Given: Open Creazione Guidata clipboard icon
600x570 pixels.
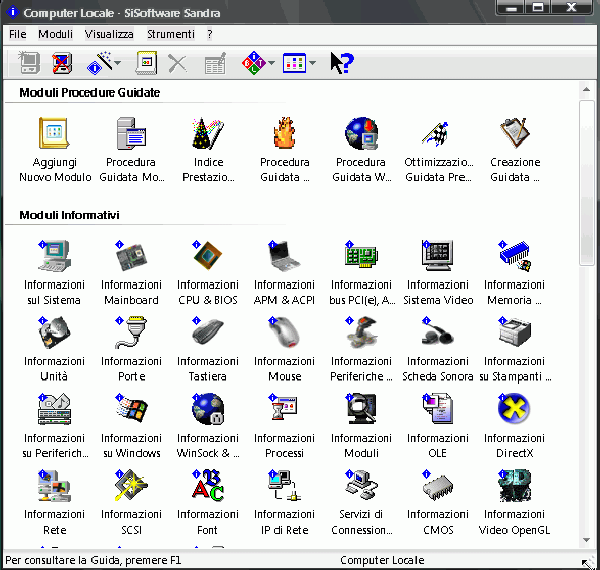Looking at the screenshot, I should 515,150.
